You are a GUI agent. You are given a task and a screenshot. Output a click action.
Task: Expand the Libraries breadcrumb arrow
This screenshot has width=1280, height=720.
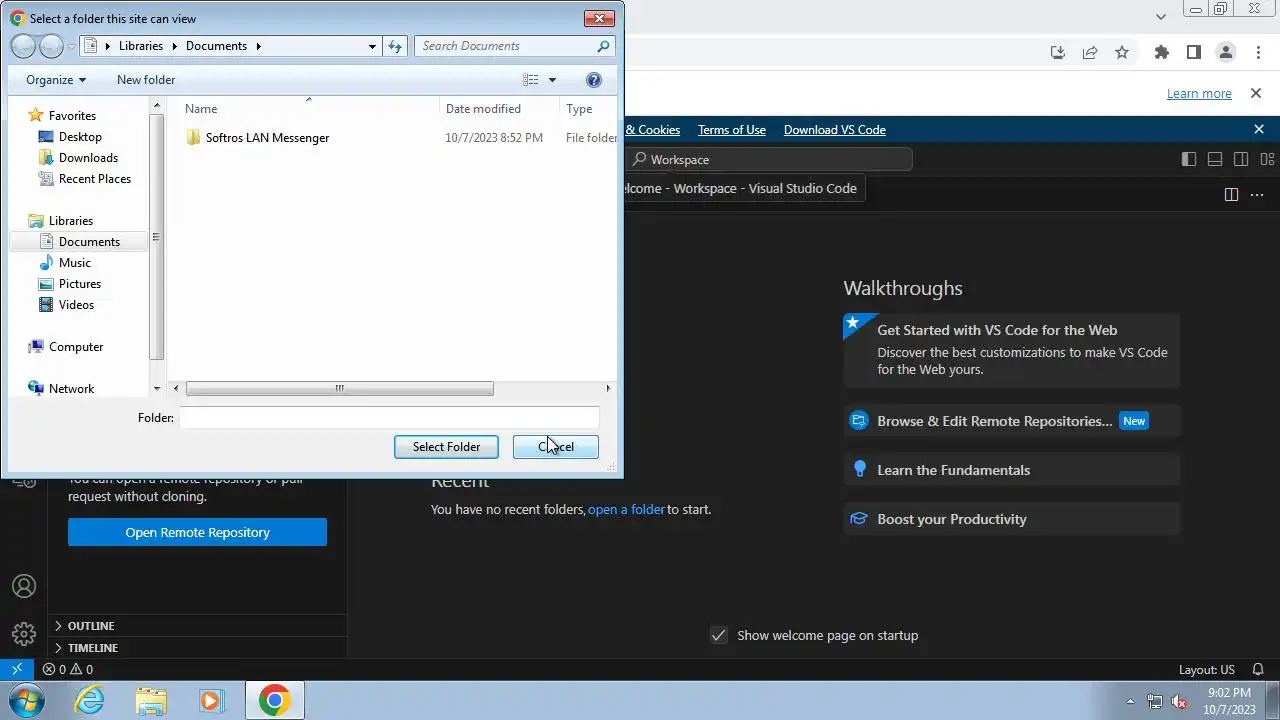point(174,46)
